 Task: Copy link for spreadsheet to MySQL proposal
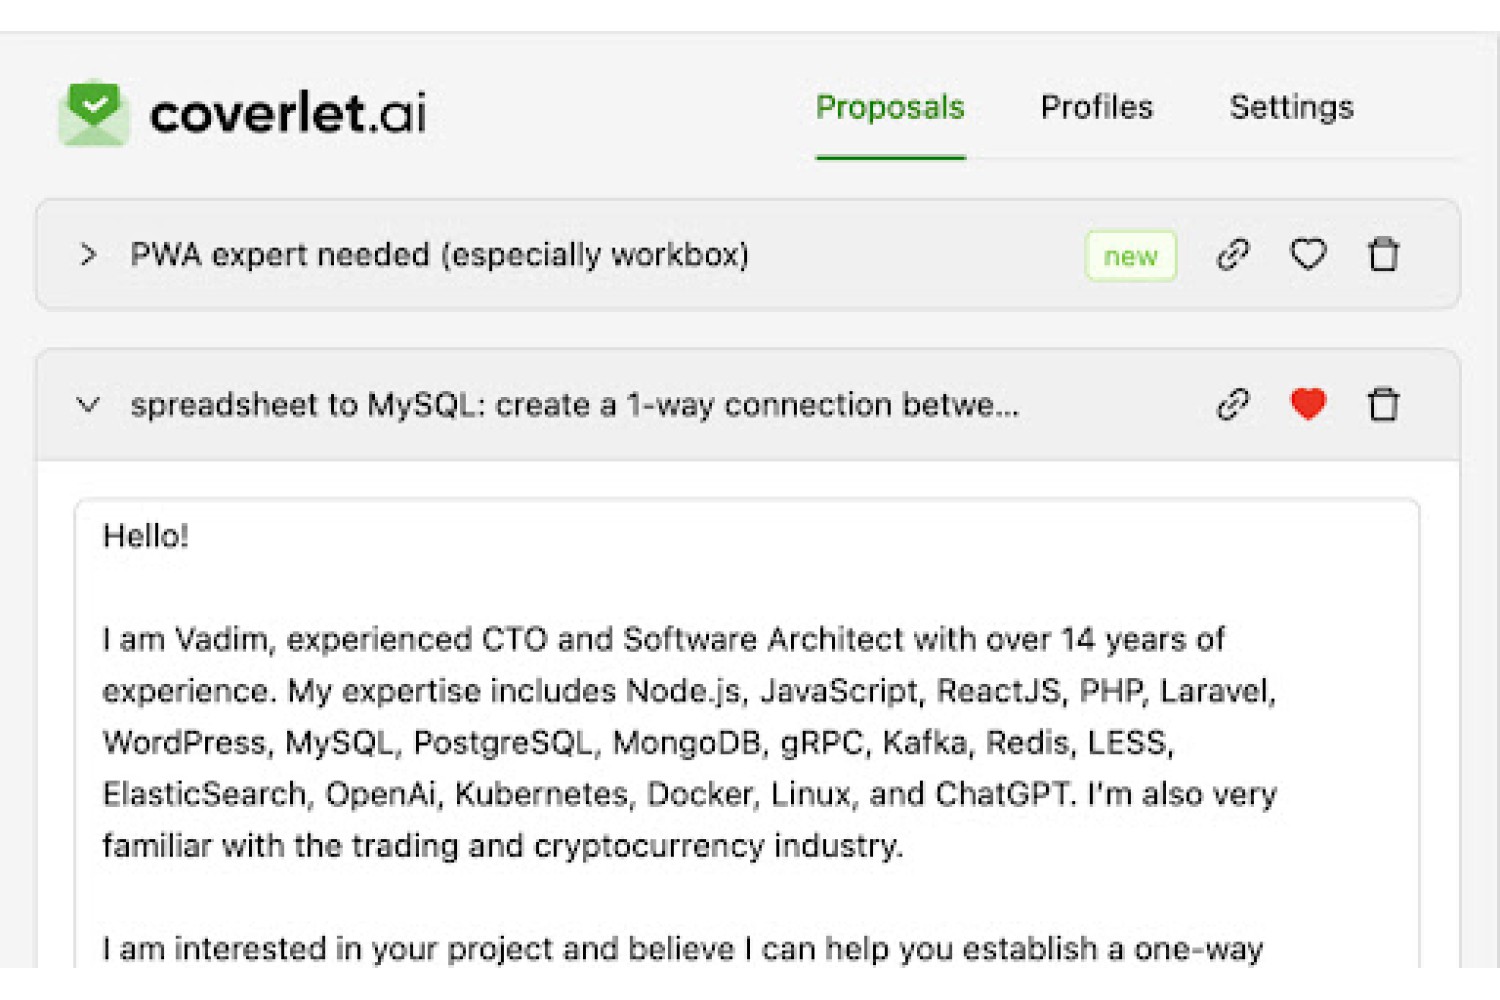1233,405
